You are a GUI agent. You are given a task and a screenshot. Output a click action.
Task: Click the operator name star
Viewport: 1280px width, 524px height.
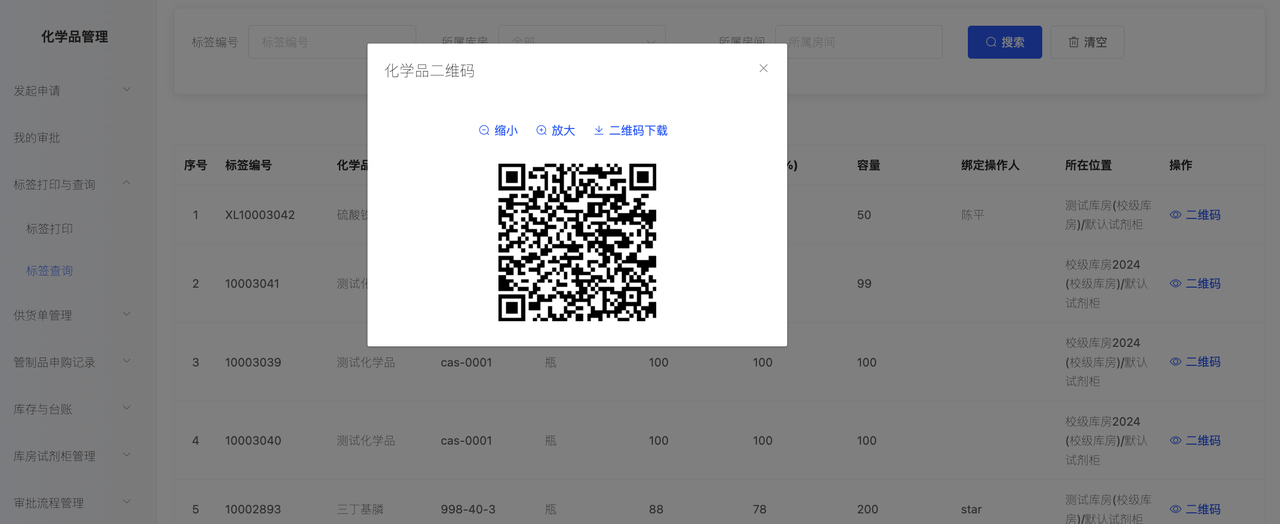click(971, 509)
